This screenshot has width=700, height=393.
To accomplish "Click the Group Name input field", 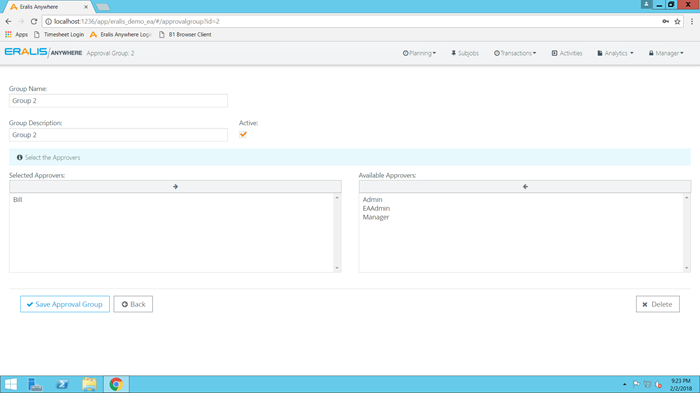I will [x=118, y=100].
